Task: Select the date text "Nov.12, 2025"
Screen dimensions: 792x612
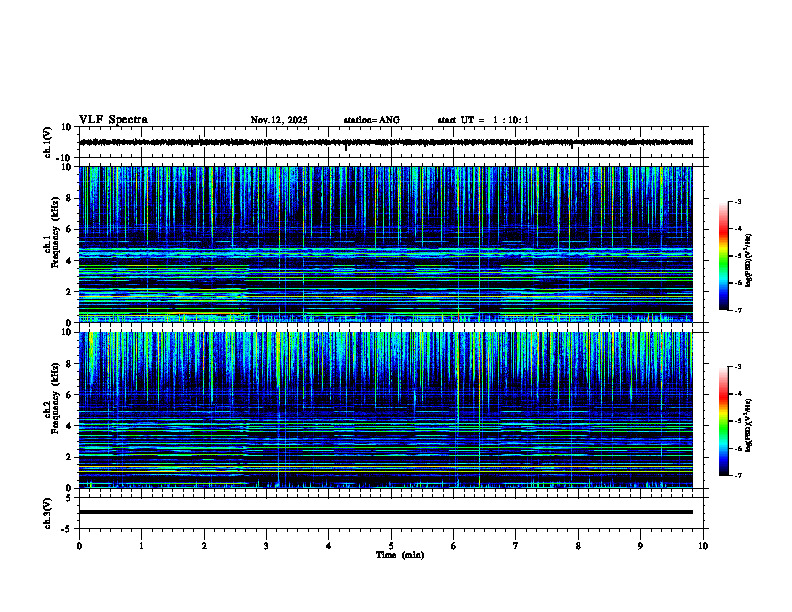Action: (x=279, y=120)
